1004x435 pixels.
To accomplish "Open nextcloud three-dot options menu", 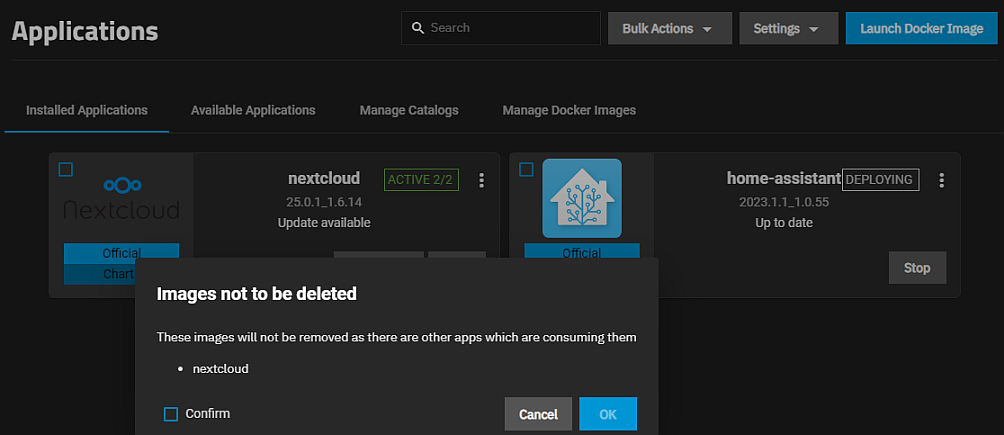I will (482, 181).
